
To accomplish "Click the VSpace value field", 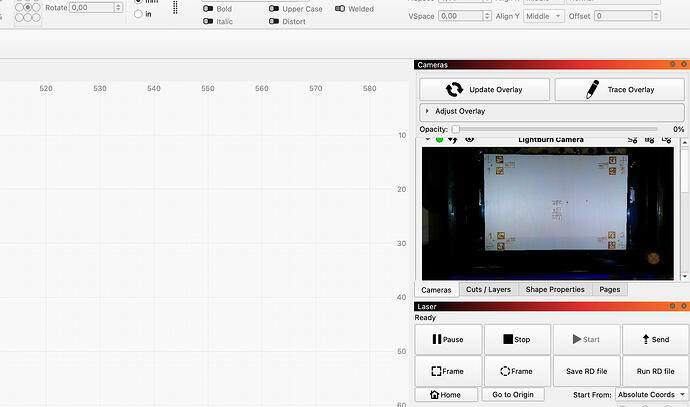I will coord(460,16).
